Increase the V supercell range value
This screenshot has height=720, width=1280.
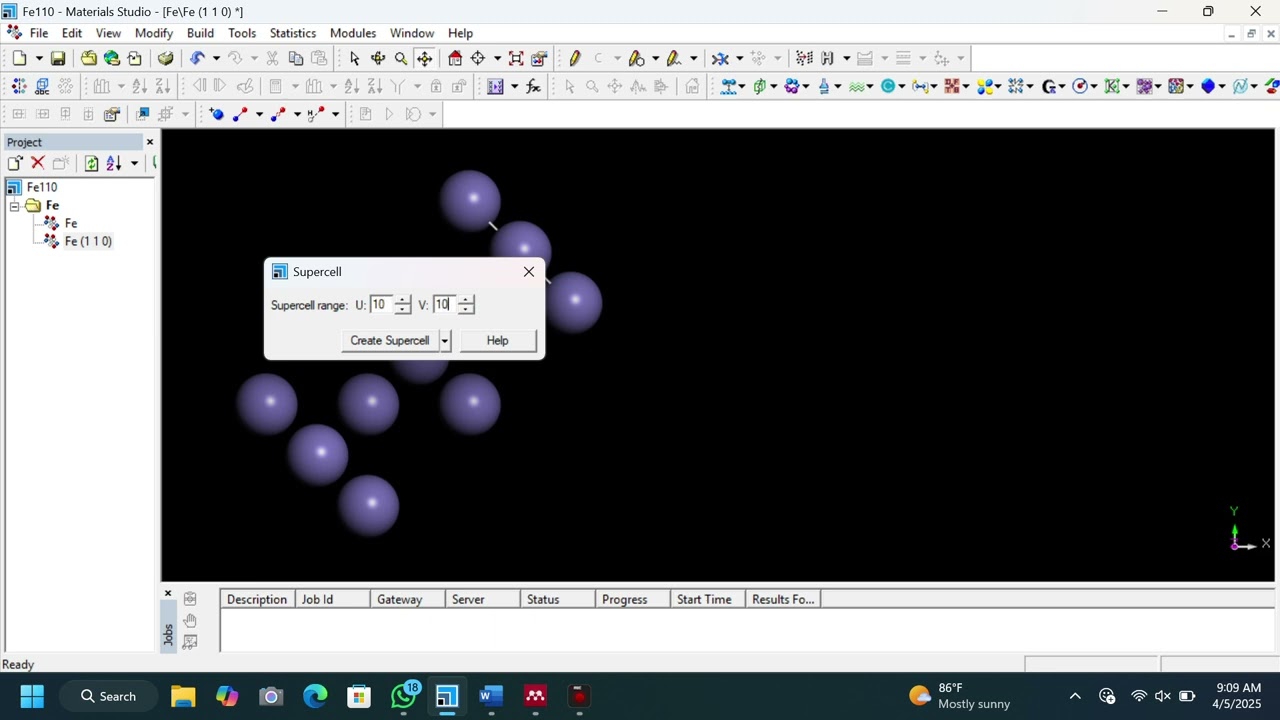click(466, 300)
